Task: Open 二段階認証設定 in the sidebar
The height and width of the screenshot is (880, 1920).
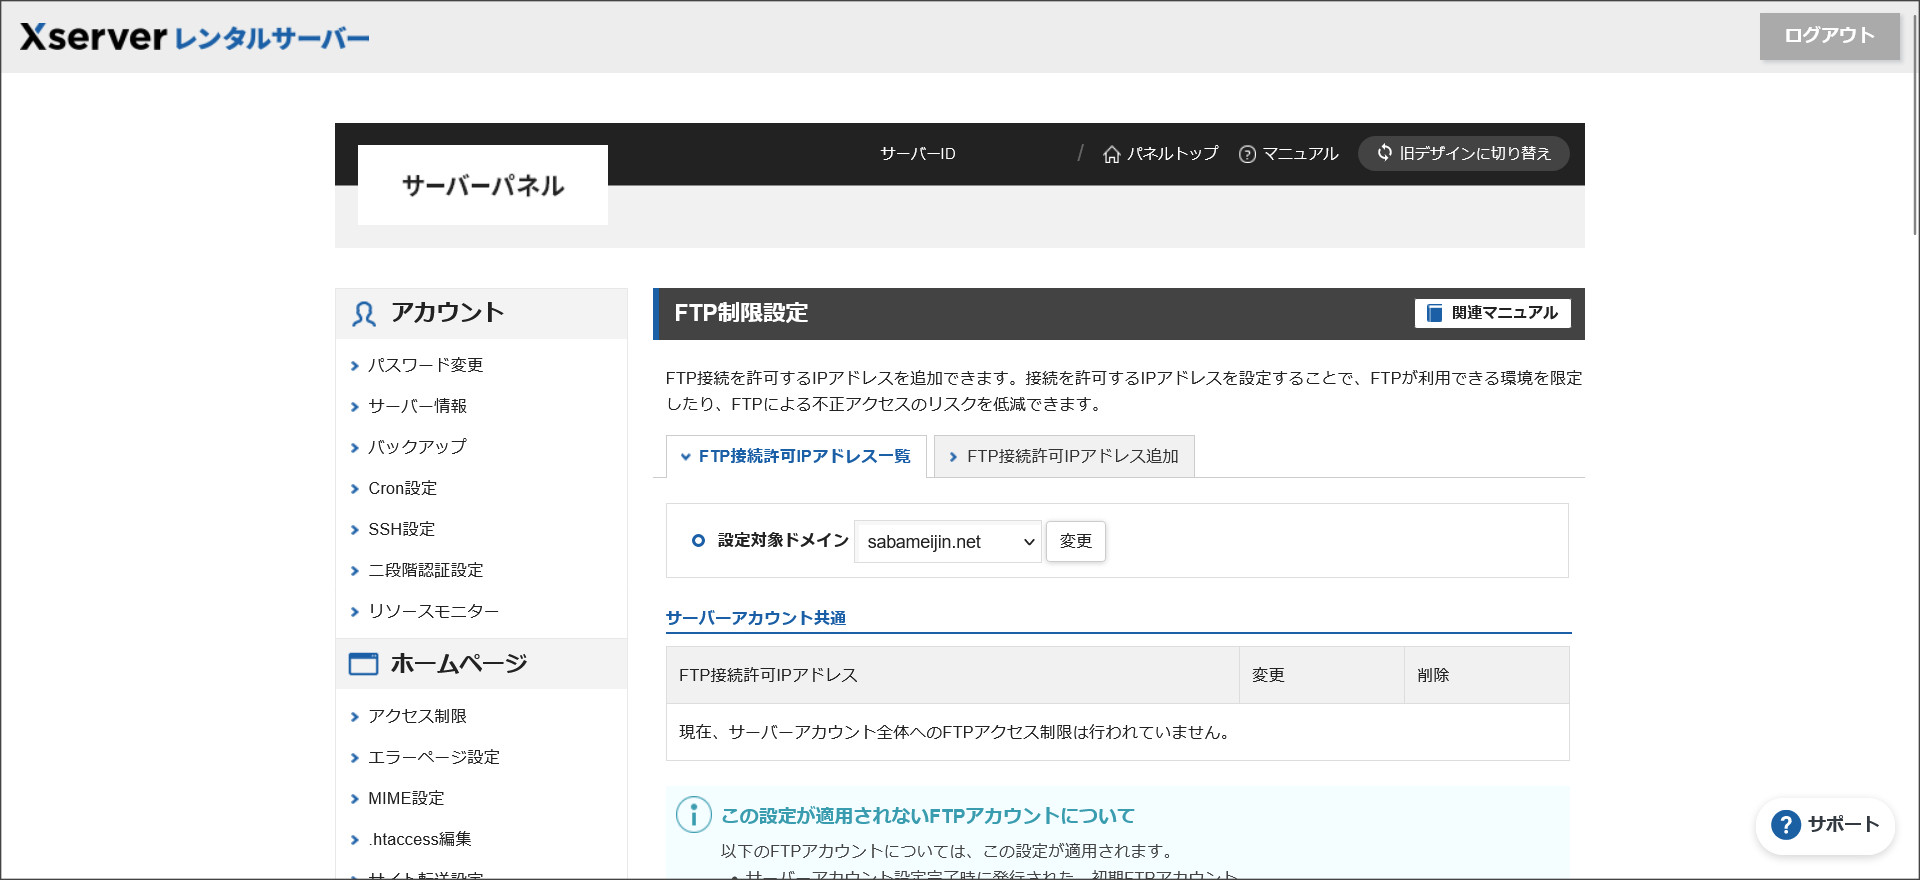Action: coord(426,571)
